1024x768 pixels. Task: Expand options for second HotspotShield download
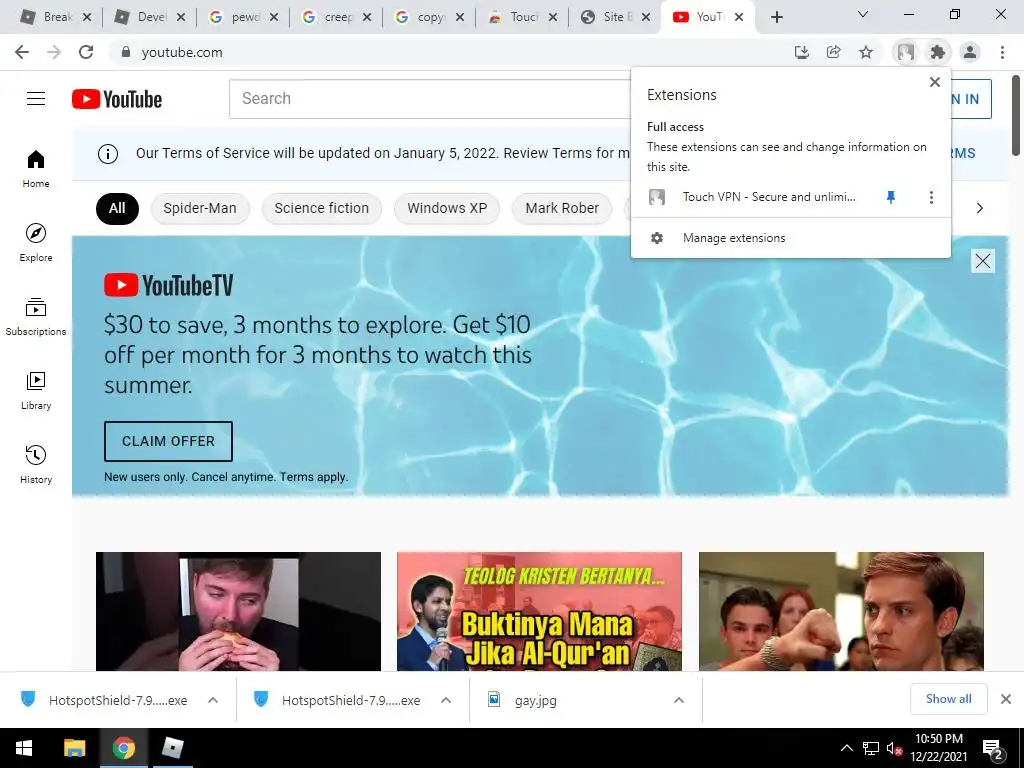(446, 700)
